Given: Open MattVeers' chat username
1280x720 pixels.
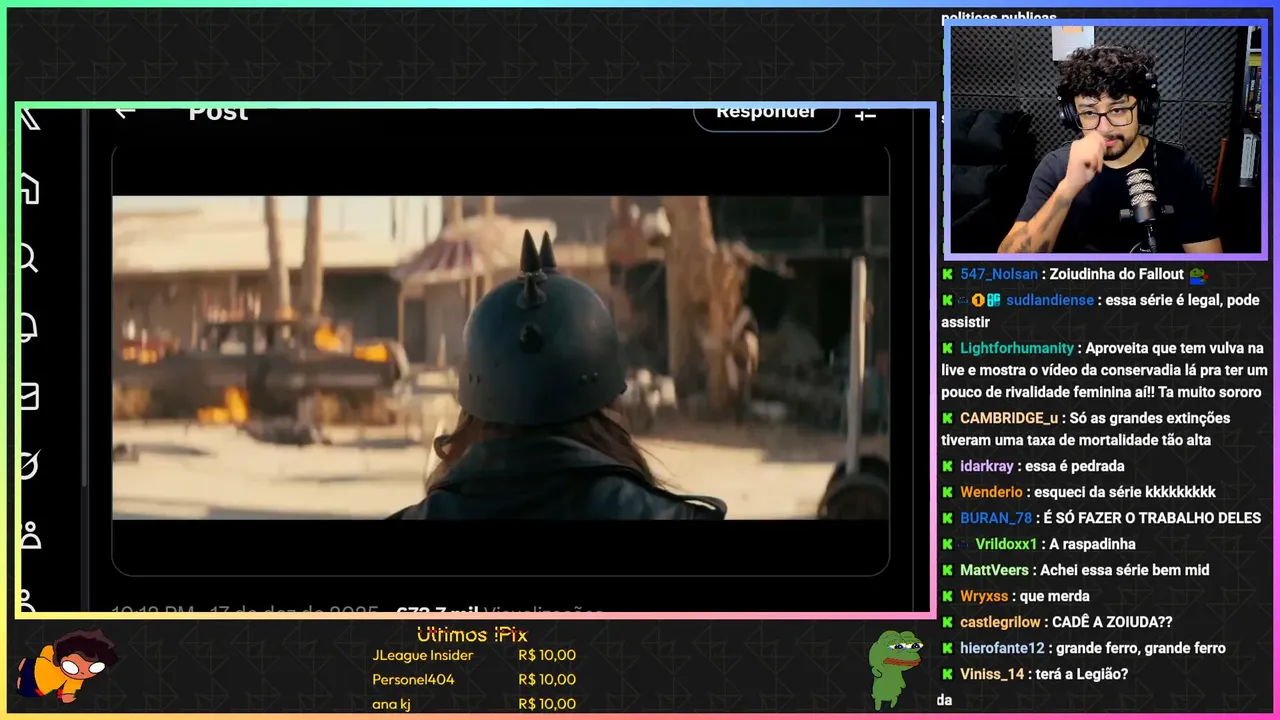Looking at the screenshot, I should [x=994, y=570].
